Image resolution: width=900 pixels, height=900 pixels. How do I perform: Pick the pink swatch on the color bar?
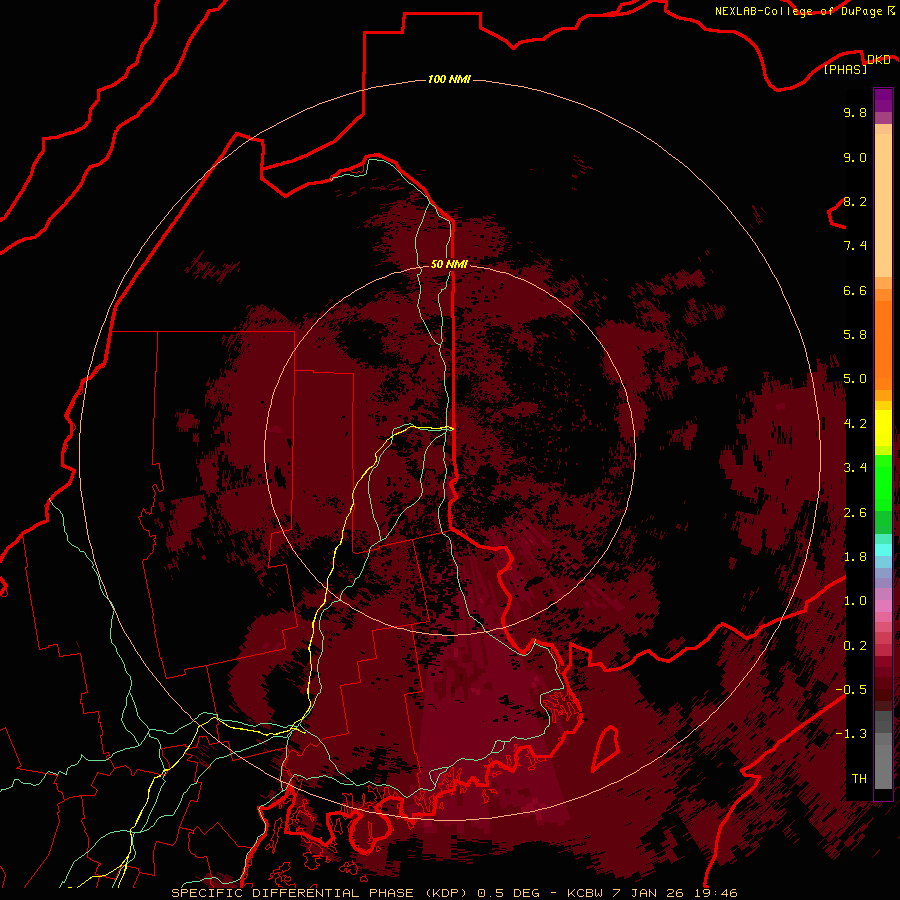pos(883,606)
